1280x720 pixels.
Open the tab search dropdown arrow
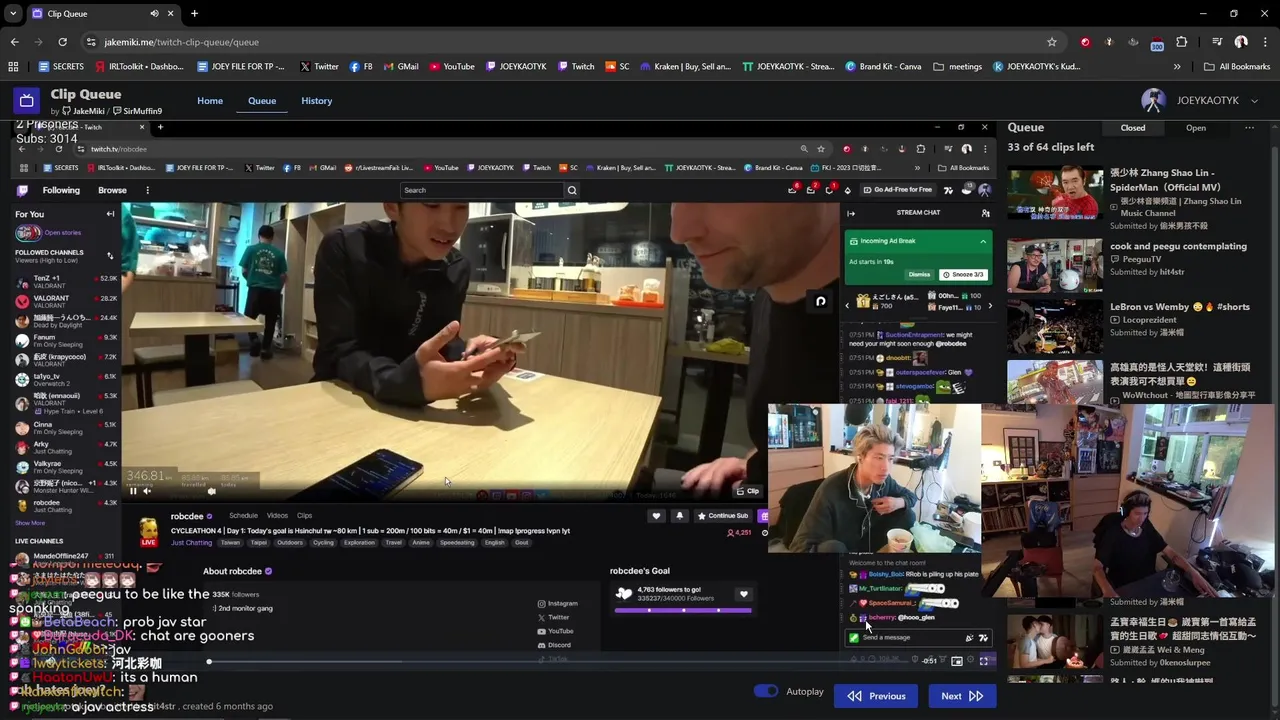(x=13, y=13)
